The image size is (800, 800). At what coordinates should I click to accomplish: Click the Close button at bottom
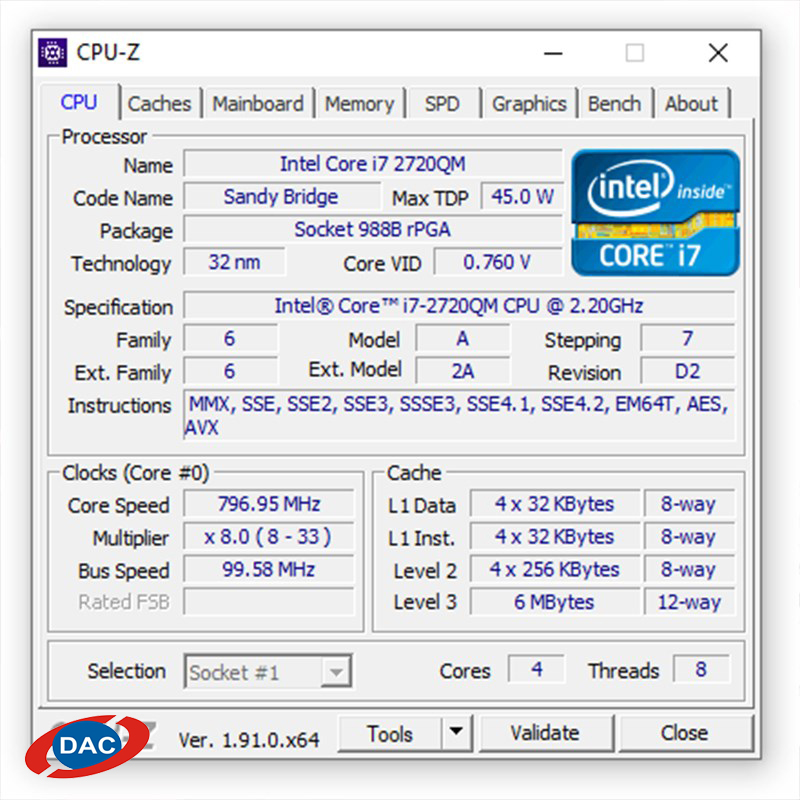[x=685, y=733]
